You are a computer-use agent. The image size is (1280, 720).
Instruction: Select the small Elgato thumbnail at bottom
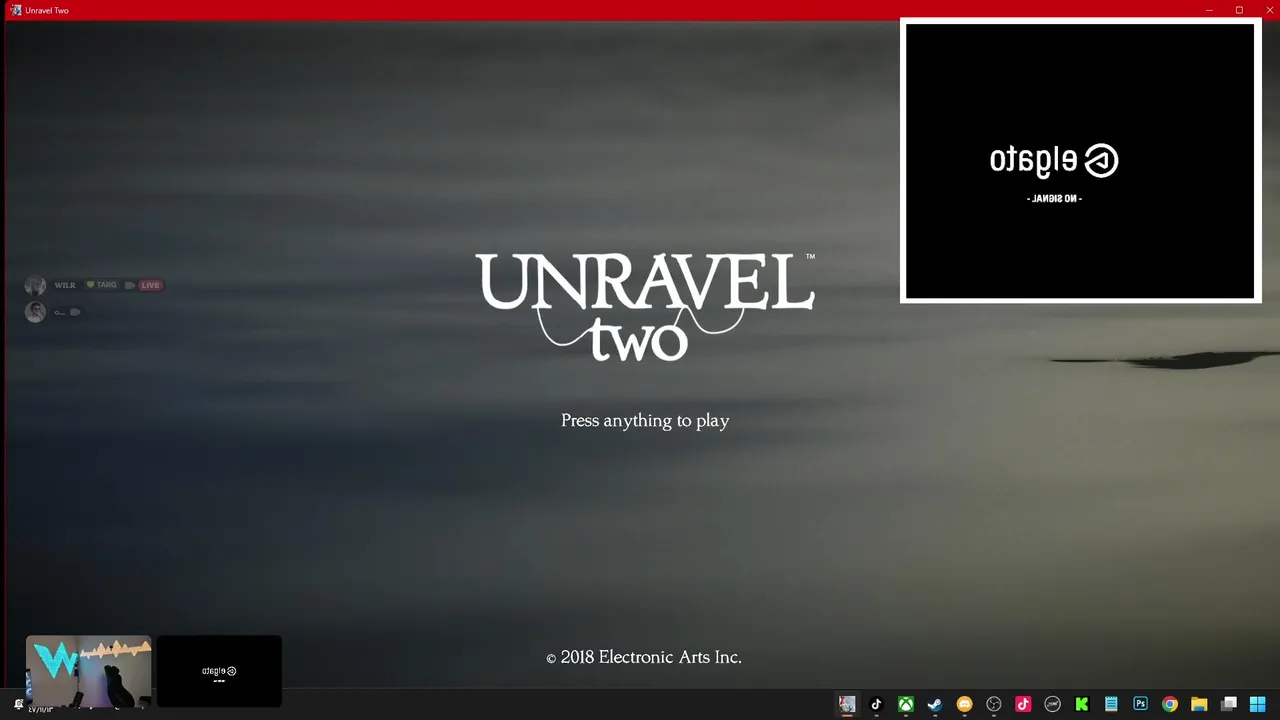[219, 671]
